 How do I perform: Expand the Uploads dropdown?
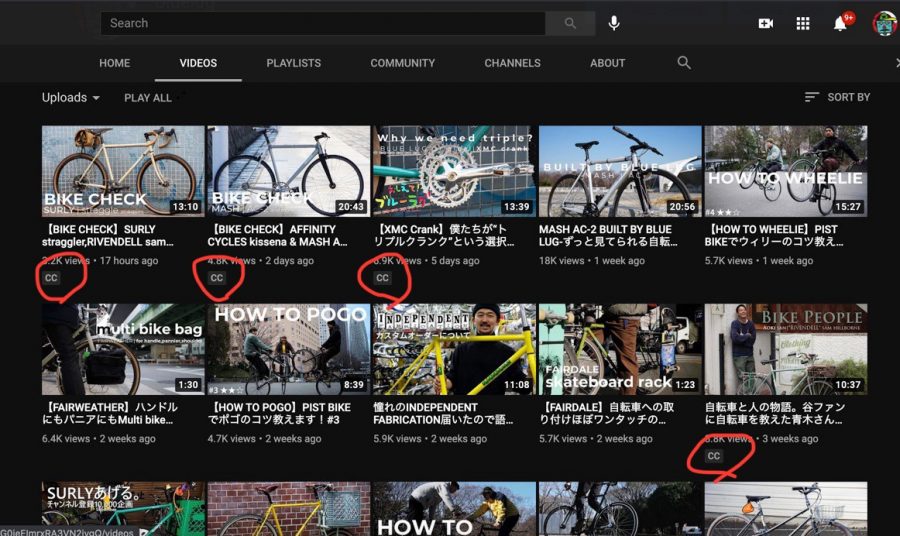(71, 98)
